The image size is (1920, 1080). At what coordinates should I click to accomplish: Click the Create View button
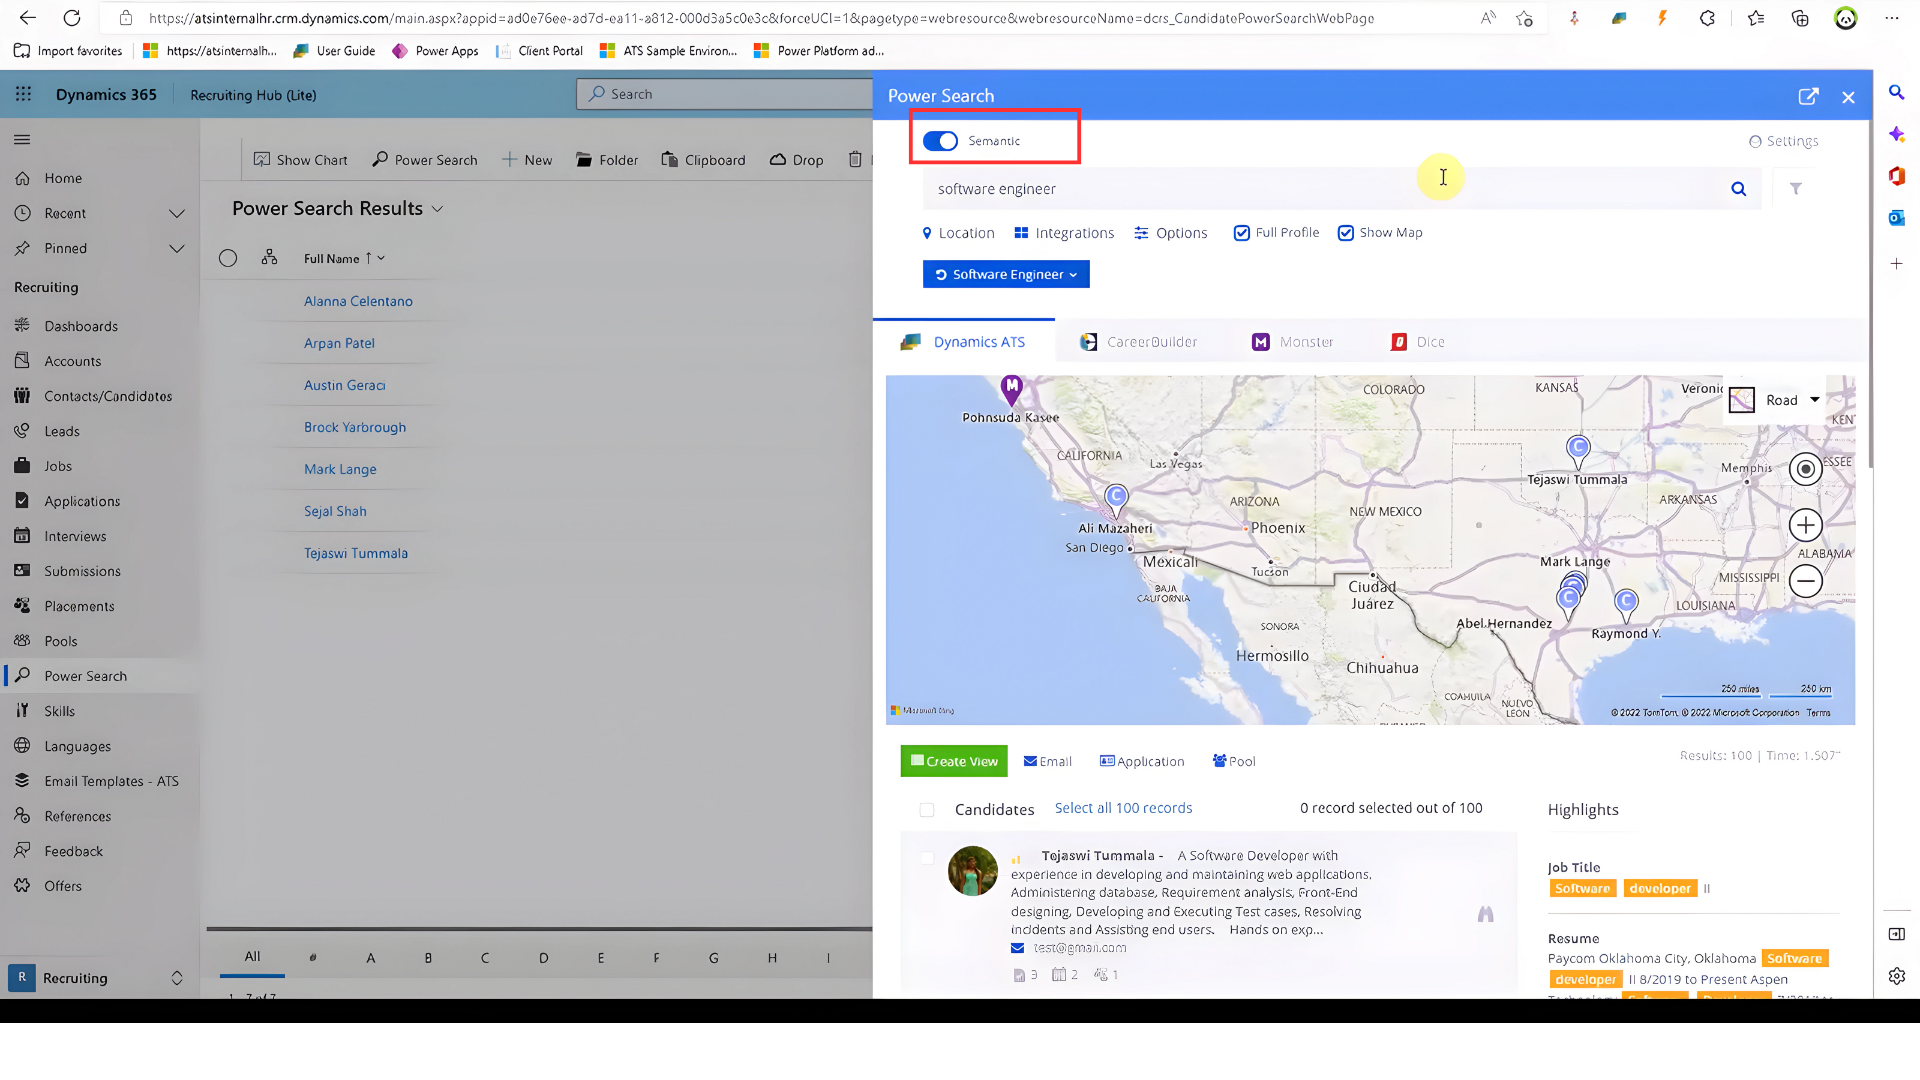(954, 761)
